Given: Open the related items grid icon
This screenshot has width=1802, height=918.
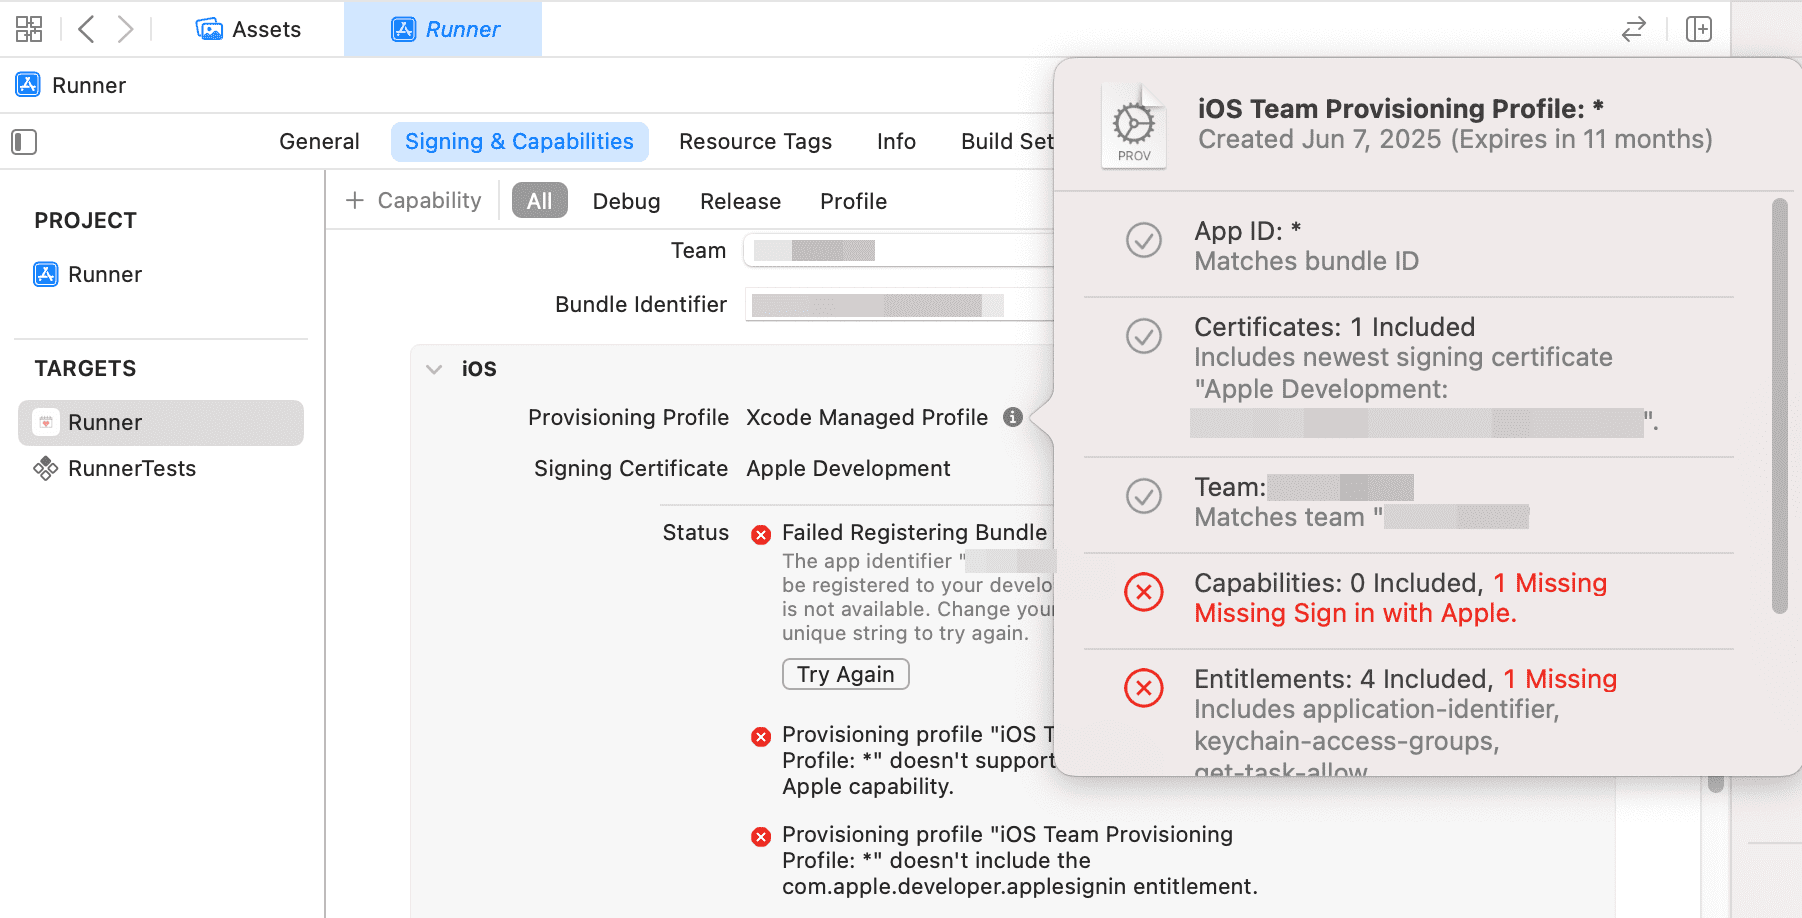Looking at the screenshot, I should click(x=29, y=29).
